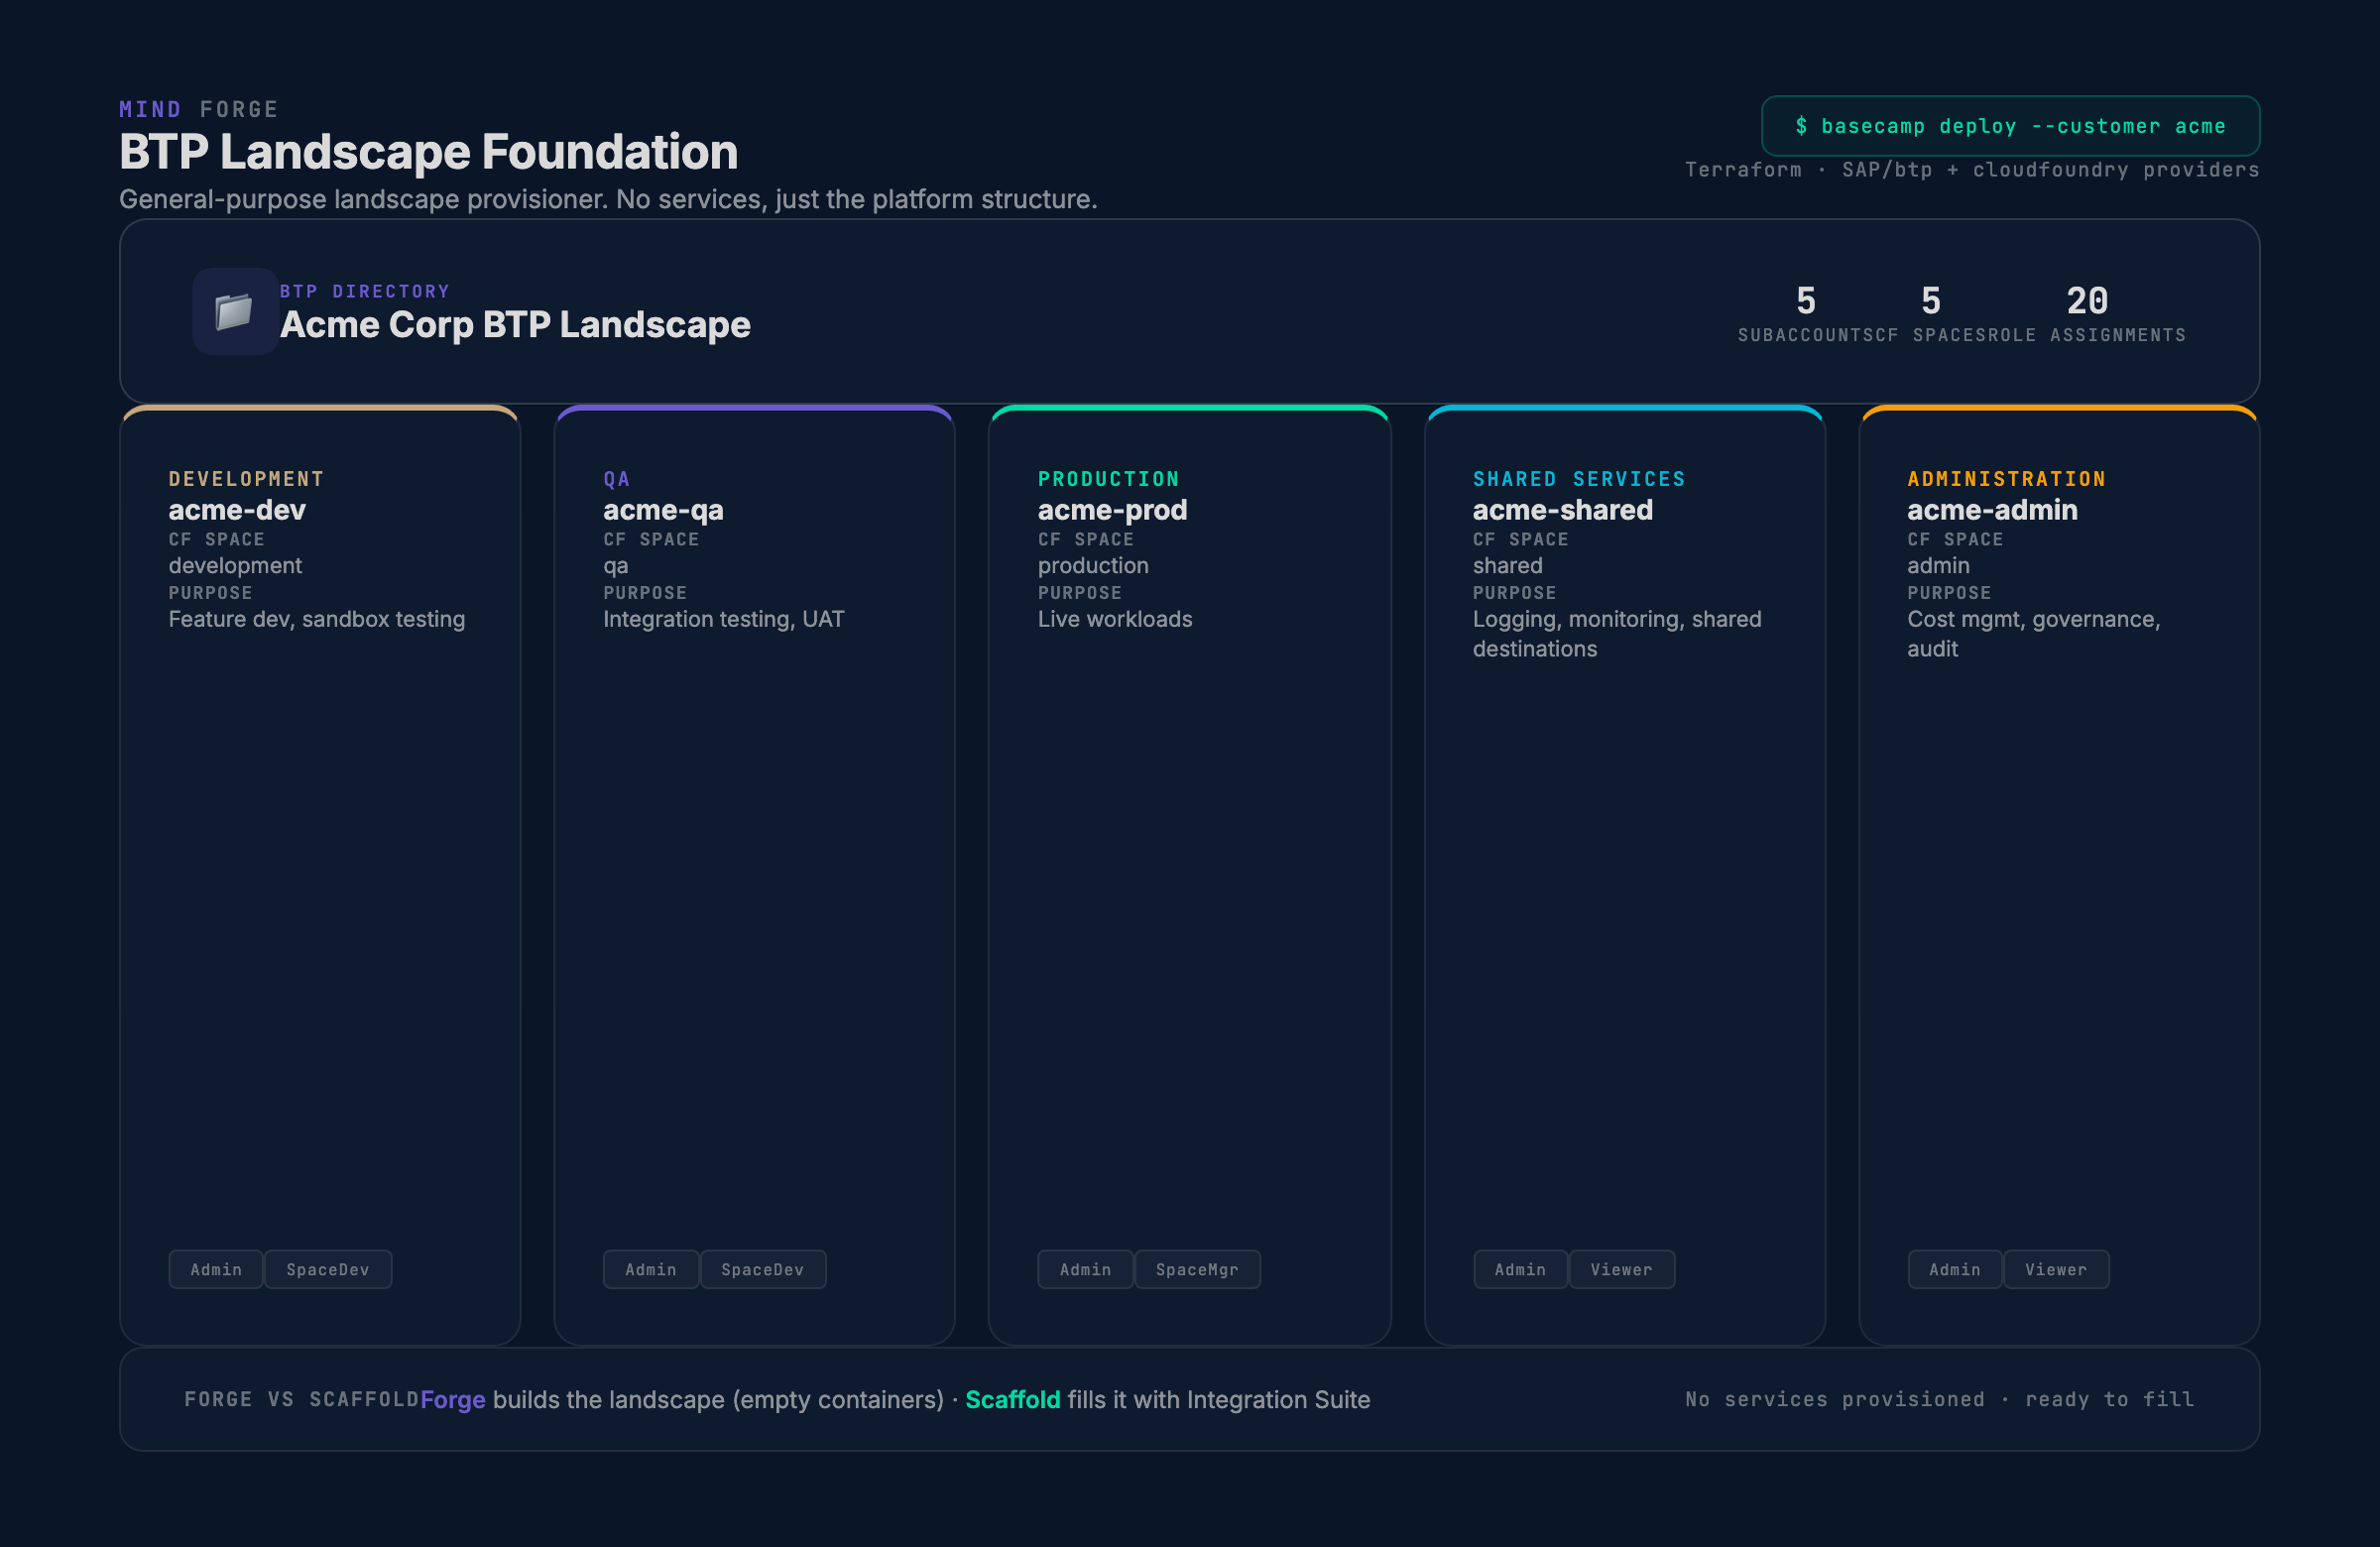2380x1547 pixels.
Task: Select the SpaceDev tag in acme-dev card
Action: coord(327,1269)
